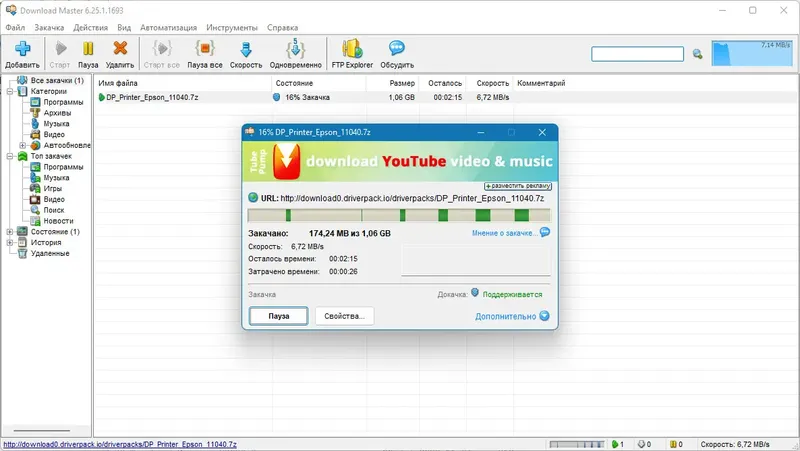
Task: Click the Поддерживается resume status text
Action: tap(512, 294)
